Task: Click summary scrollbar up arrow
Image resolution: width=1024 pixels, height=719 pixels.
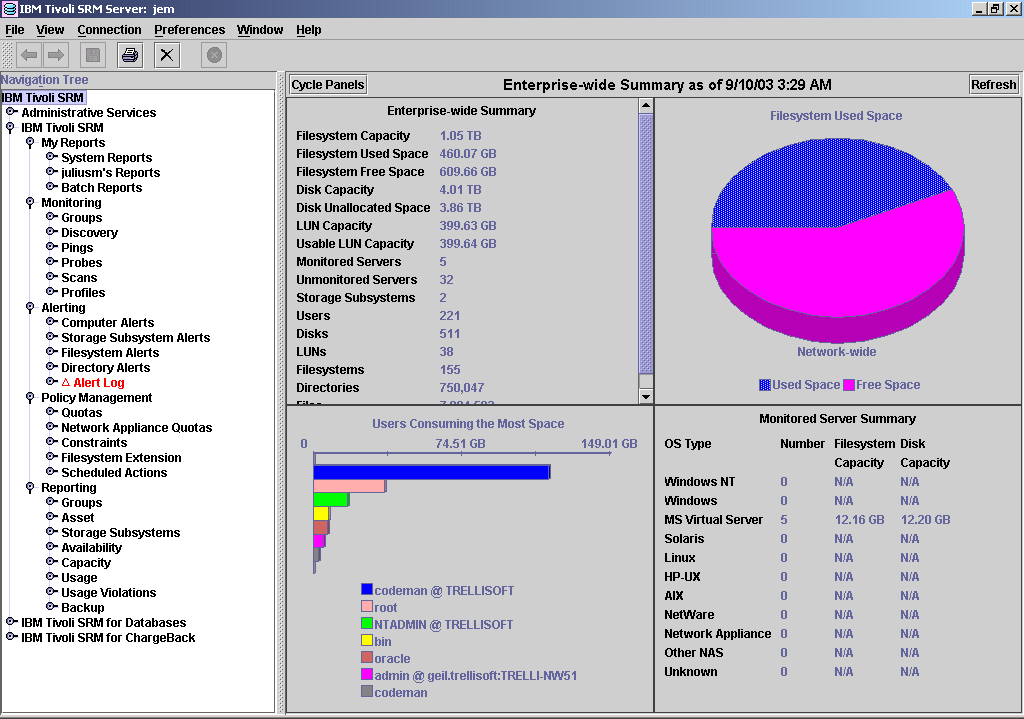Action: pyautogui.click(x=645, y=106)
